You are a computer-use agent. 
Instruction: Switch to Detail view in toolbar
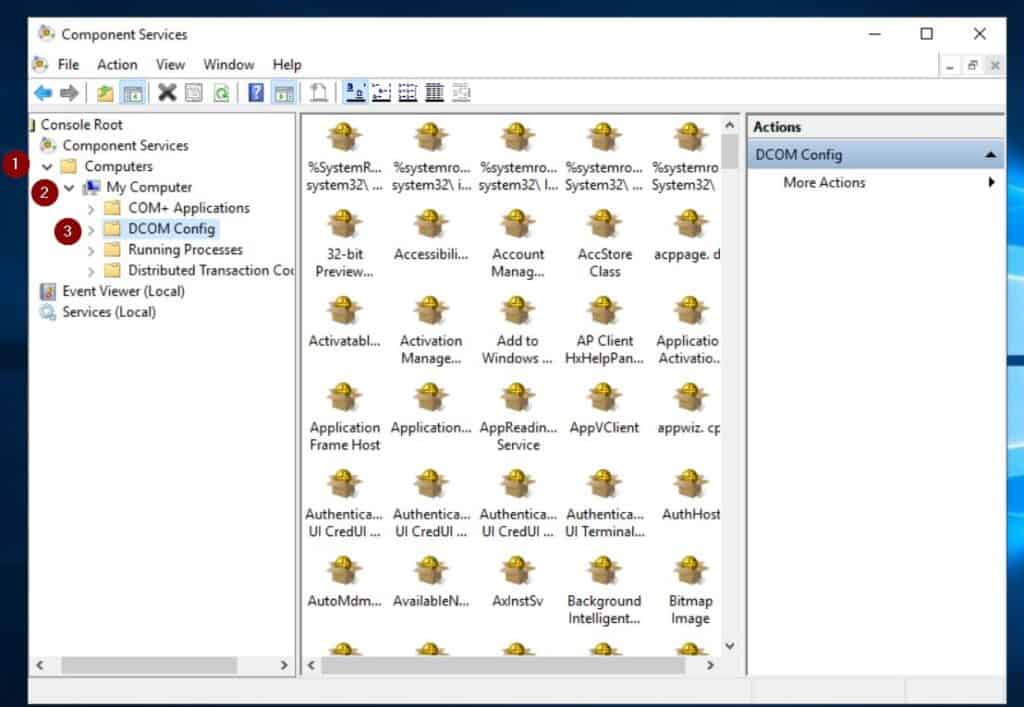pos(434,93)
